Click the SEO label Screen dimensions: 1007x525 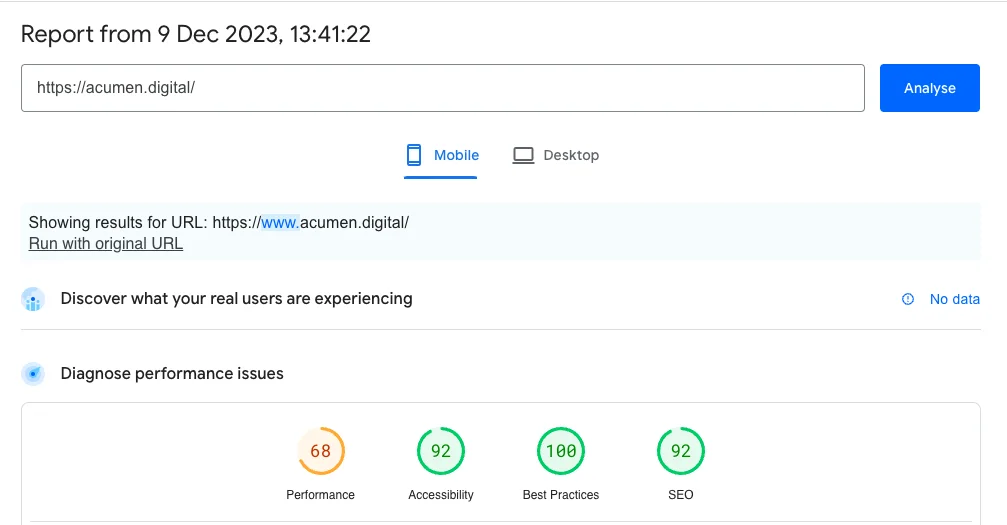click(x=681, y=495)
